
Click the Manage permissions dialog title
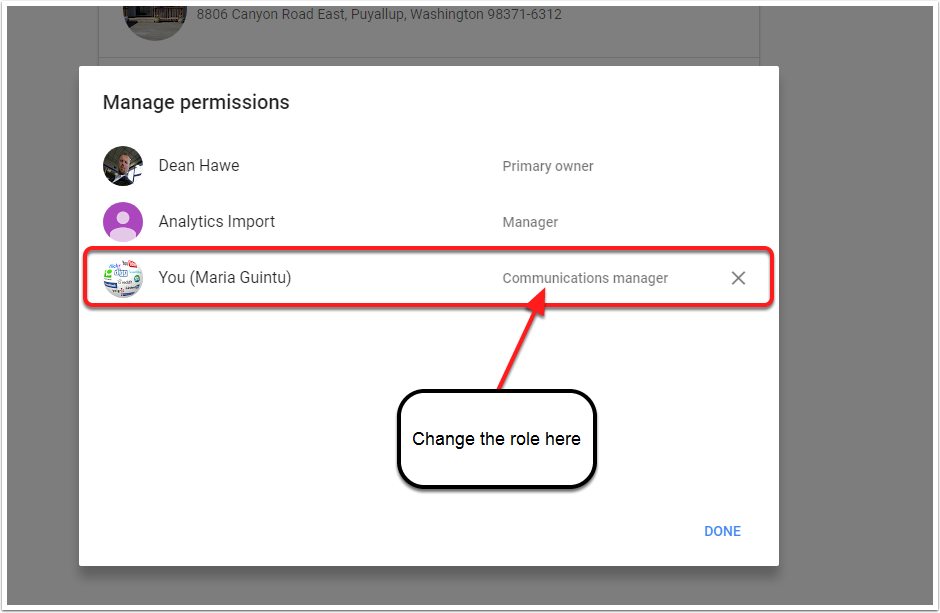(196, 102)
